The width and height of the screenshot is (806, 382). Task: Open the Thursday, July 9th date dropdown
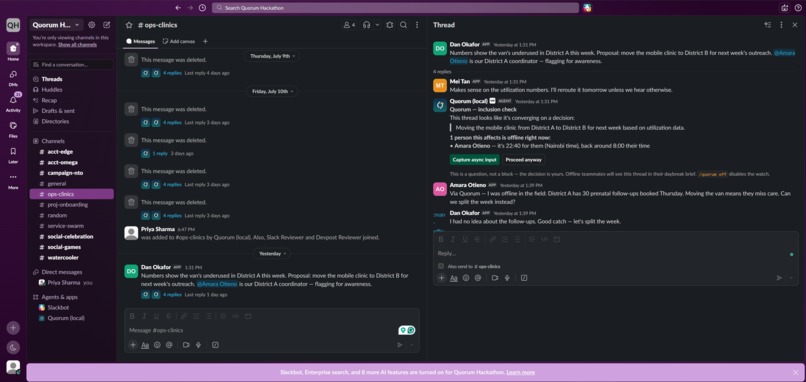pos(272,56)
